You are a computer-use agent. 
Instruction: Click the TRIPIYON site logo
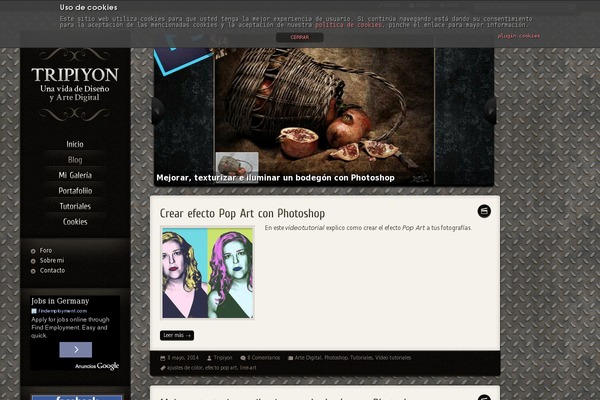click(75, 84)
